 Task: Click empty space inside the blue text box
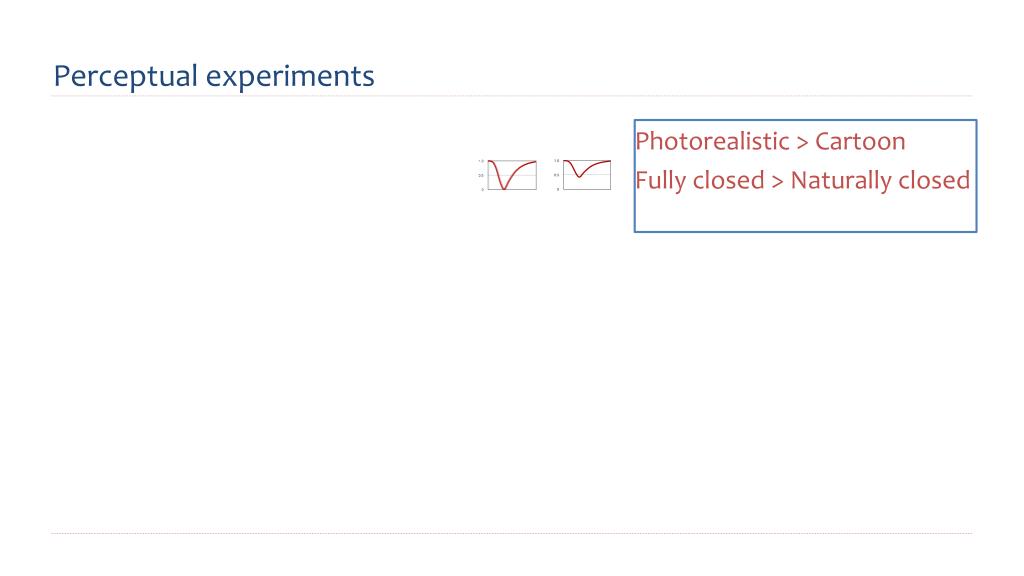click(805, 214)
